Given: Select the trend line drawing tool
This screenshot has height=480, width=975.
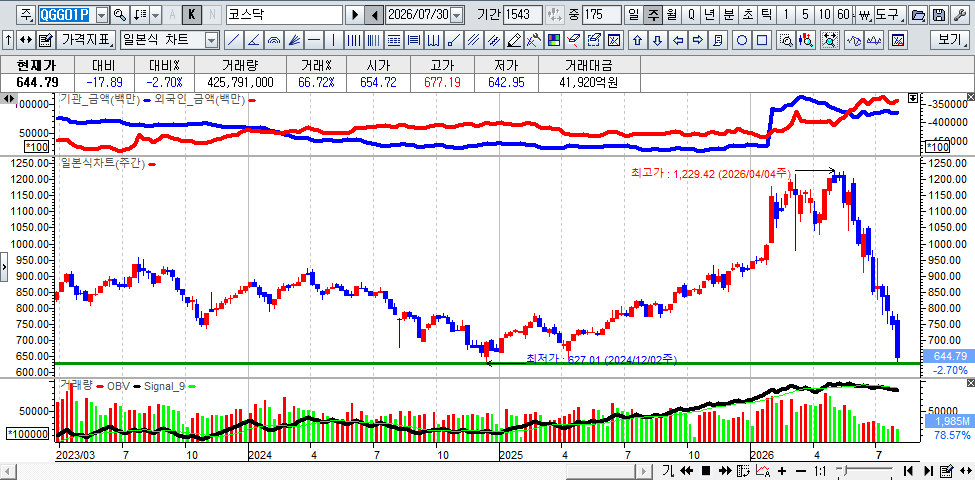Looking at the screenshot, I should click(x=234, y=40).
